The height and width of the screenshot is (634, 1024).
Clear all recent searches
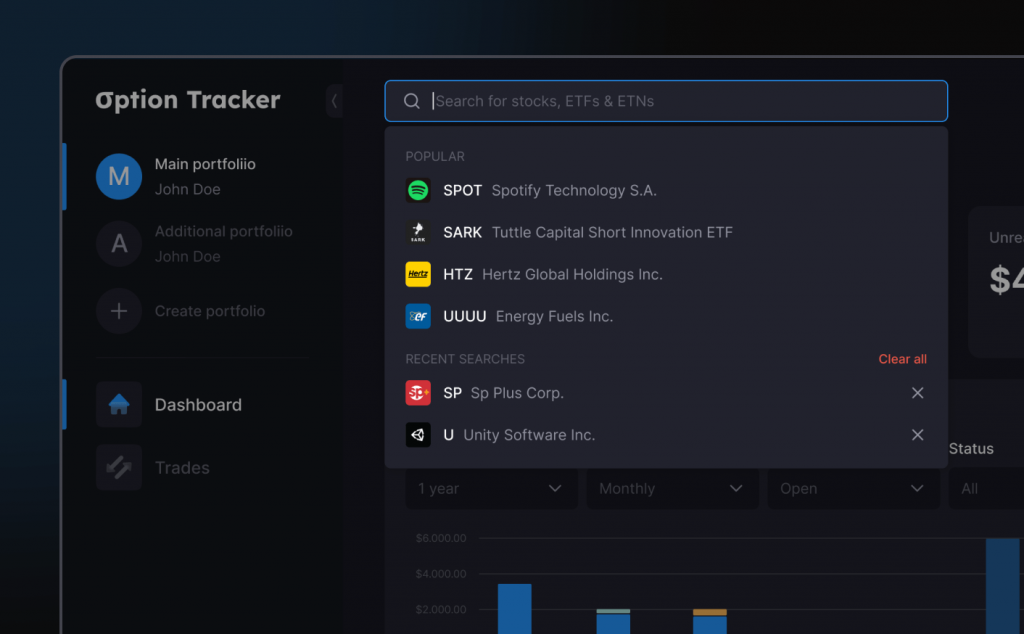[x=903, y=359]
